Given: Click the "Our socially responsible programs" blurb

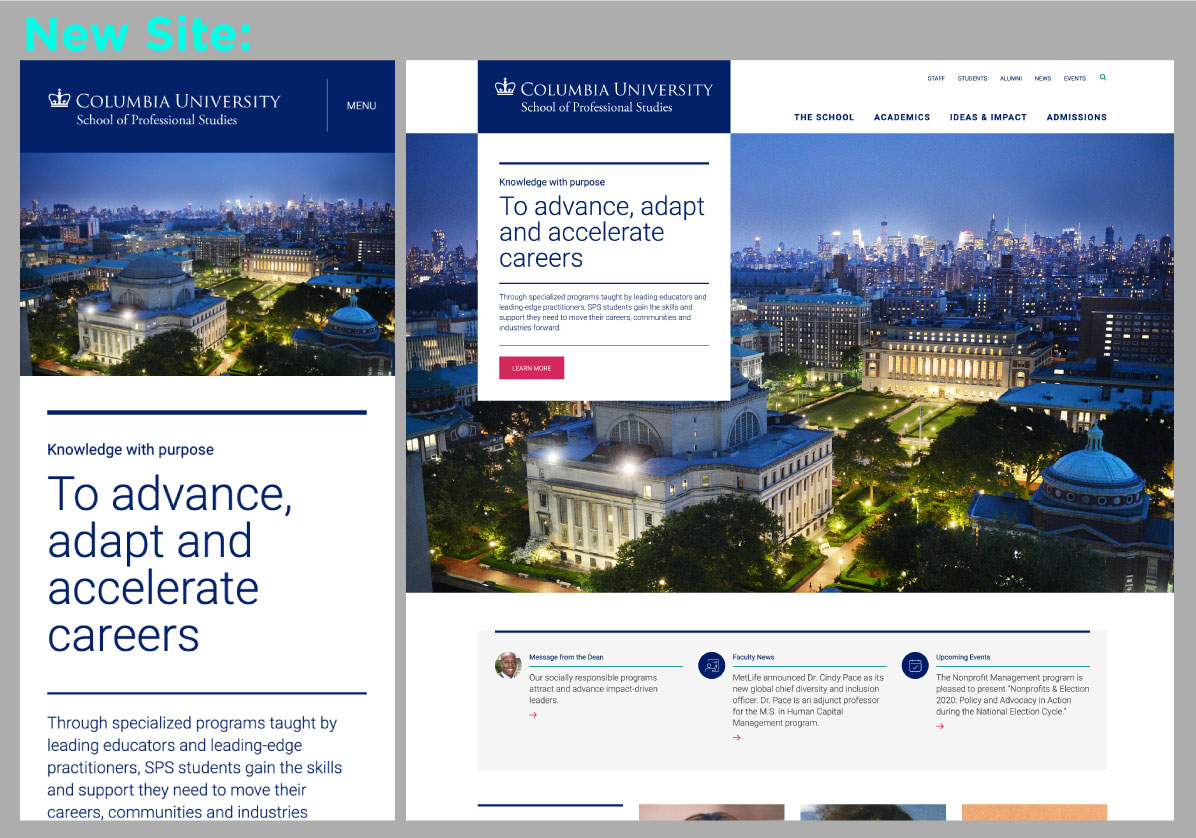Looking at the screenshot, I should click(593, 689).
